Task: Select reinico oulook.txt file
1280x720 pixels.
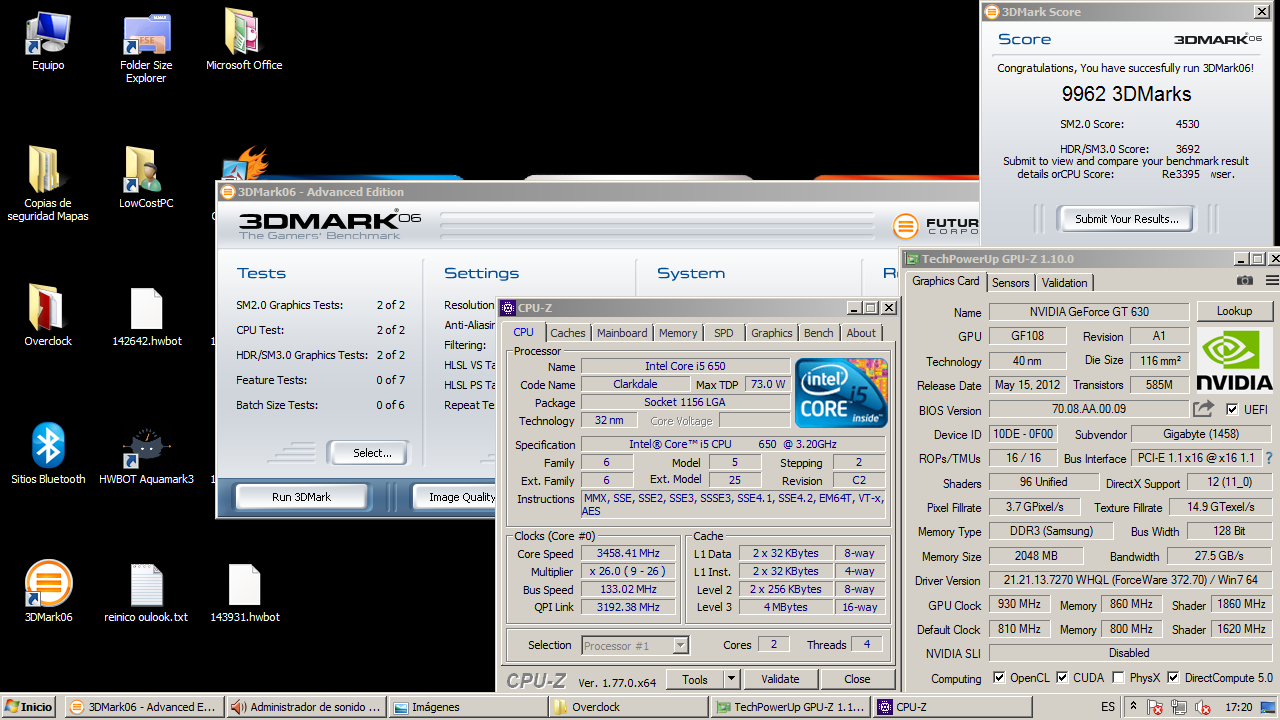Action: (x=146, y=593)
